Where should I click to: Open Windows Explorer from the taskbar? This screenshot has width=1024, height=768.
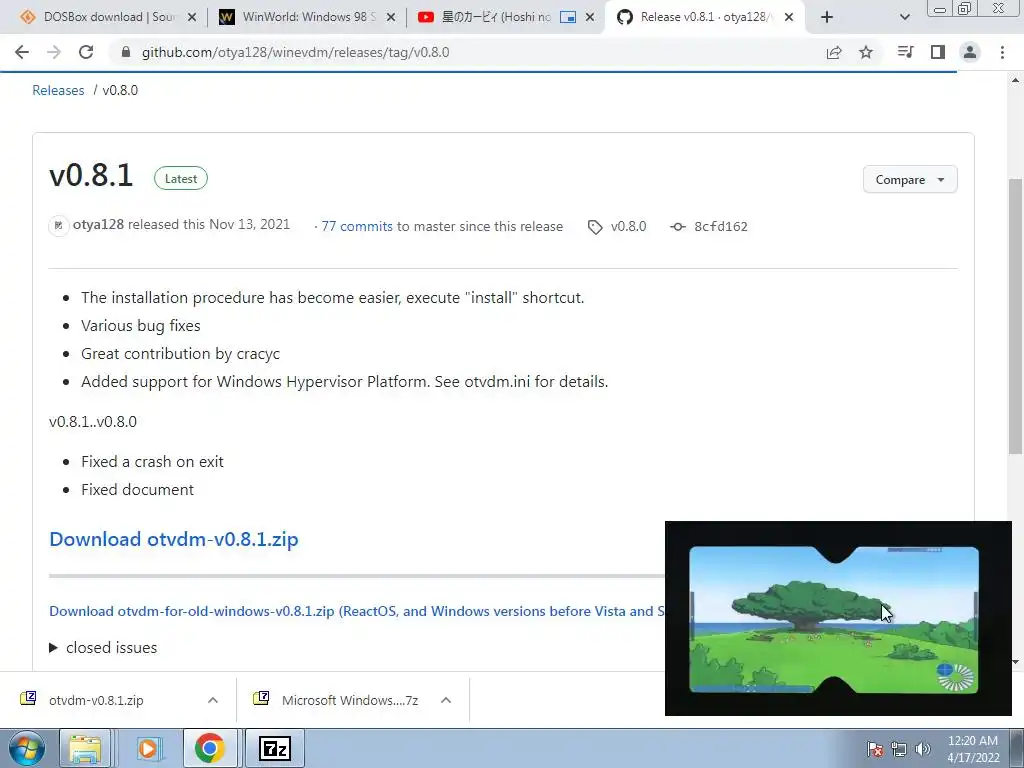coord(85,748)
